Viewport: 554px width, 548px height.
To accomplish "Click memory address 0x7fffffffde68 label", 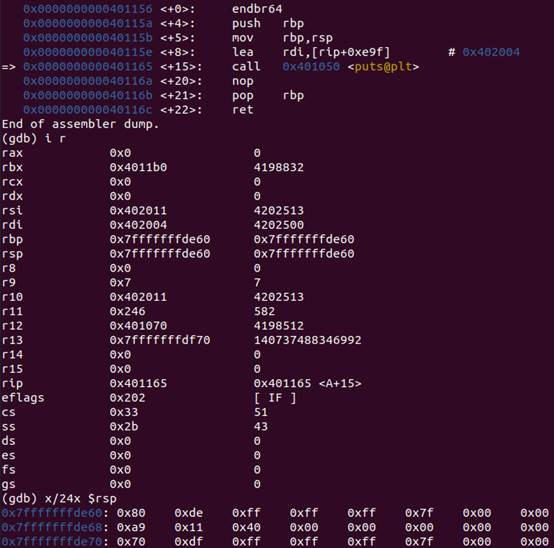I will coord(52,528).
